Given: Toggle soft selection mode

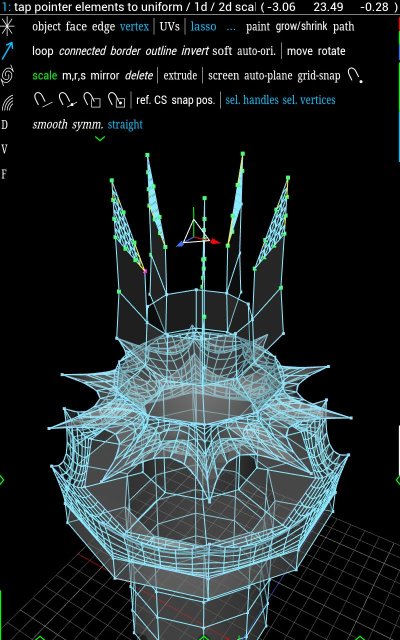Looking at the screenshot, I should (x=222, y=51).
